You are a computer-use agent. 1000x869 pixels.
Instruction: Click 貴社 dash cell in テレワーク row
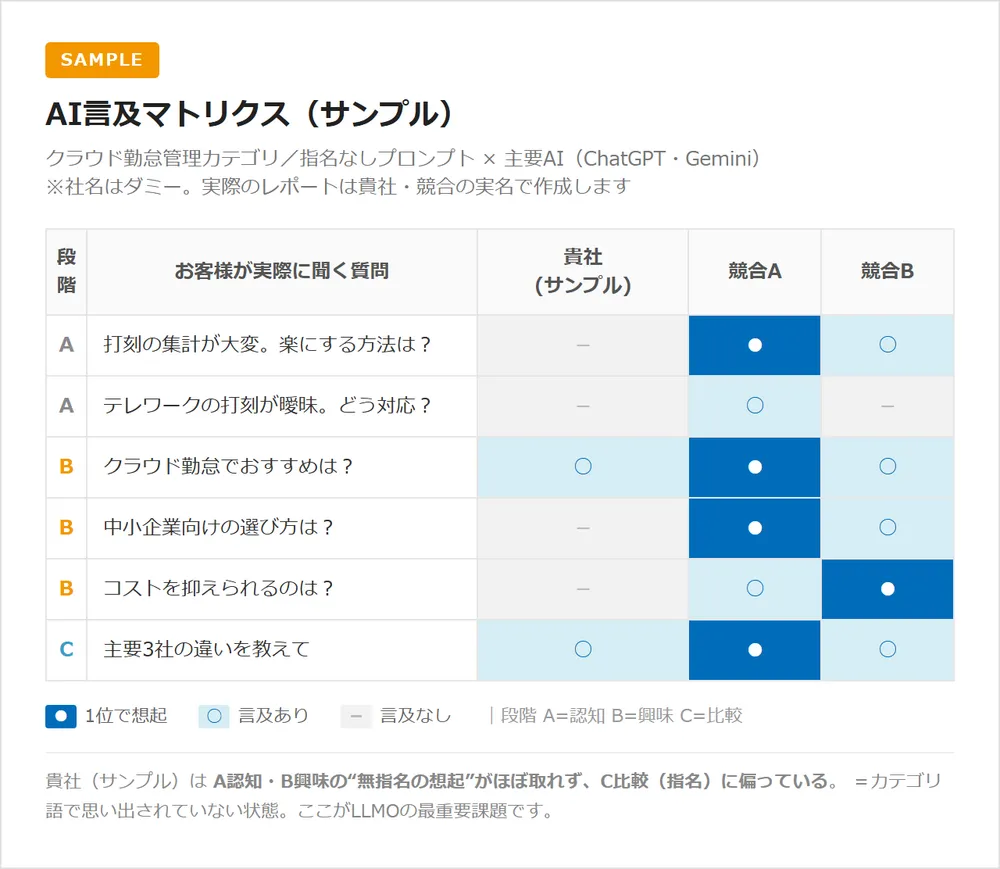[x=583, y=405]
